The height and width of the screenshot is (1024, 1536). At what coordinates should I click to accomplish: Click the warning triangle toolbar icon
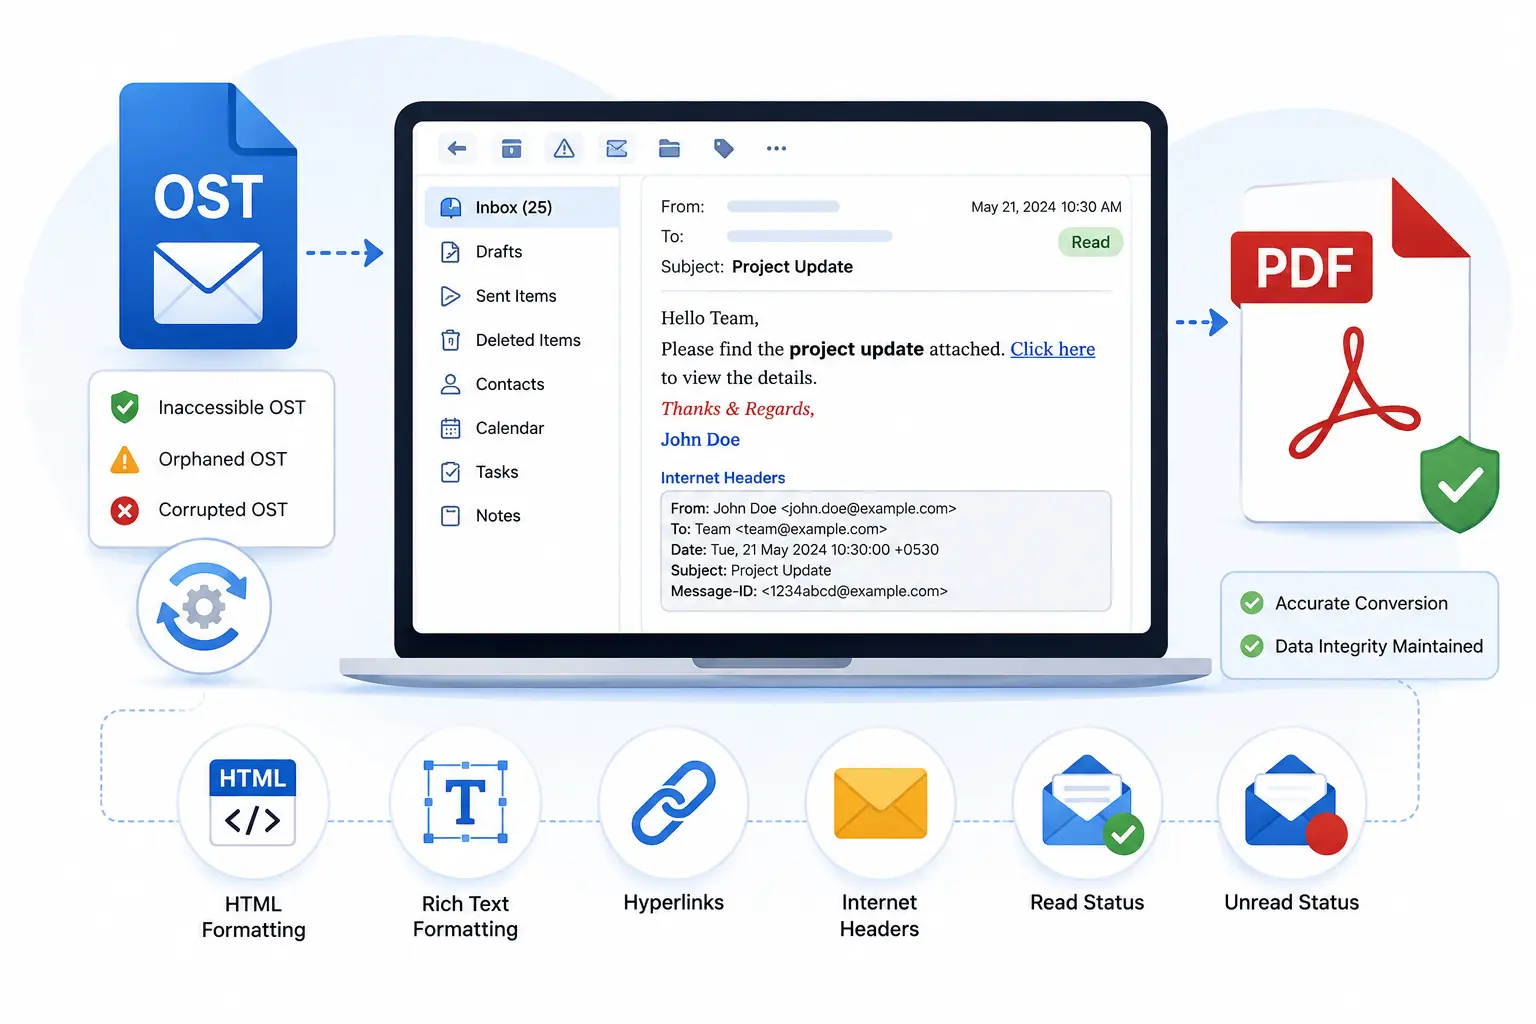564,149
